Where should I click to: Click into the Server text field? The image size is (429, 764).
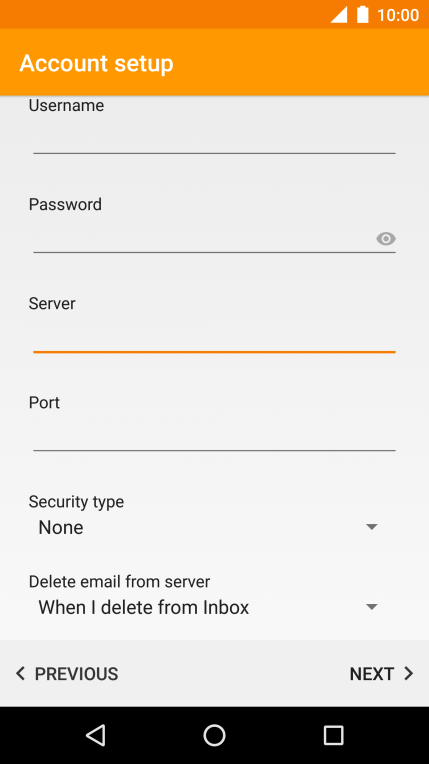(214, 337)
